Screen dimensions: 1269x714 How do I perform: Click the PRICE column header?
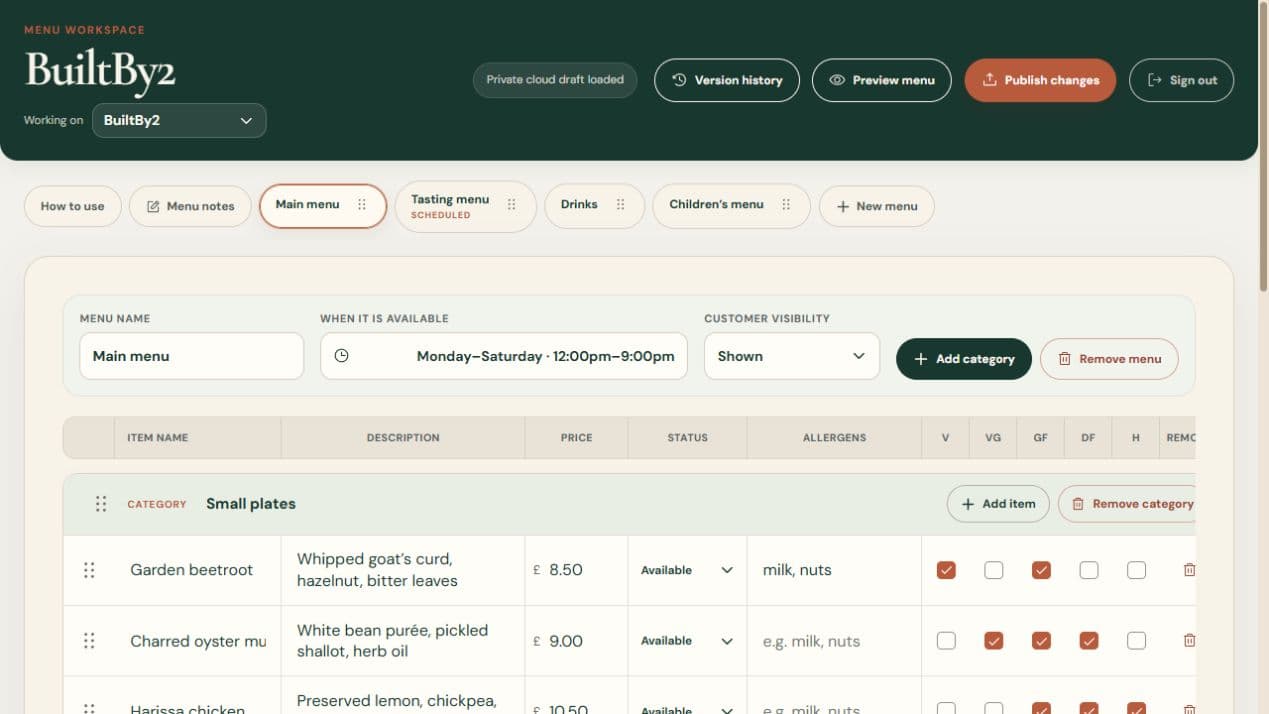576,438
